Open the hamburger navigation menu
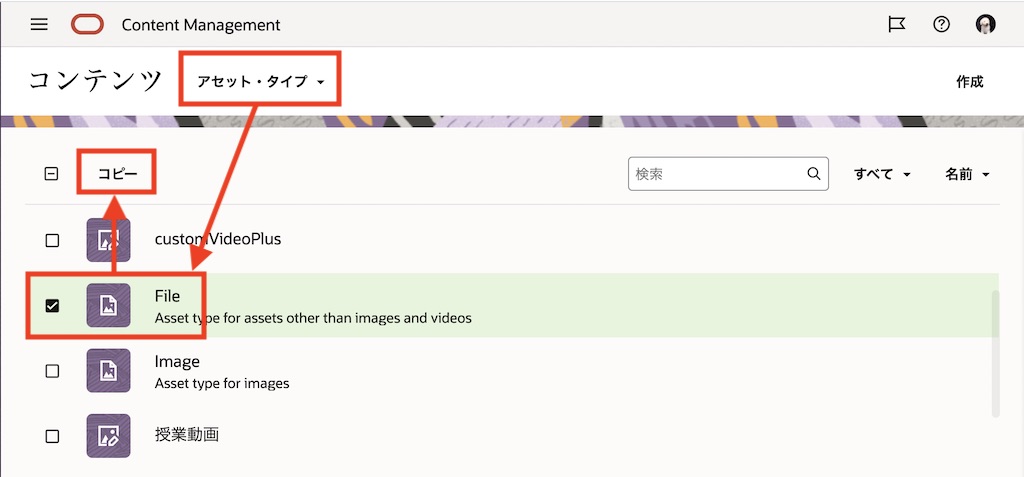The height and width of the screenshot is (477, 1024). coord(39,25)
